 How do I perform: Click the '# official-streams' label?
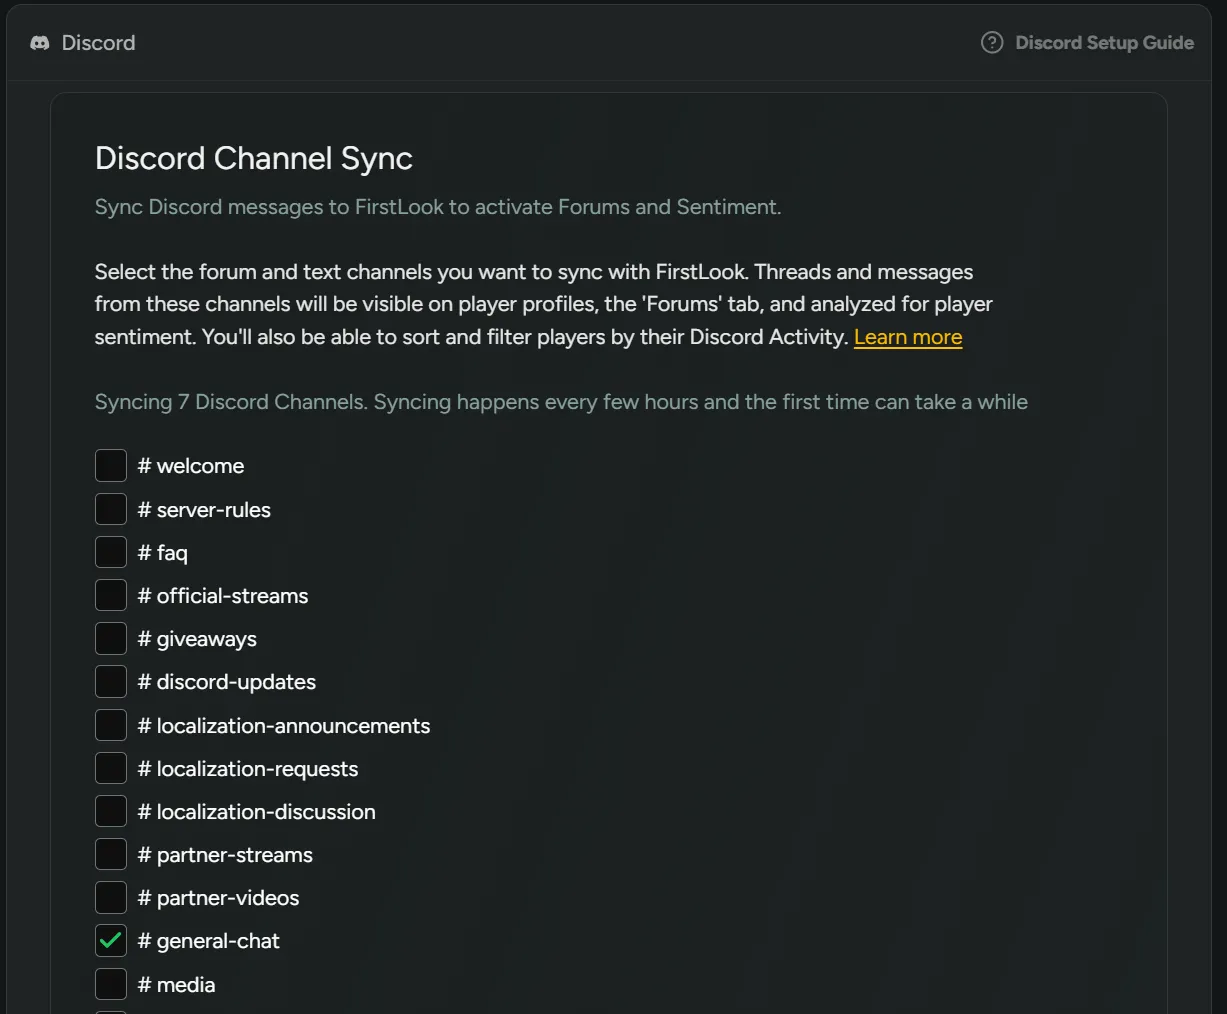tap(223, 596)
